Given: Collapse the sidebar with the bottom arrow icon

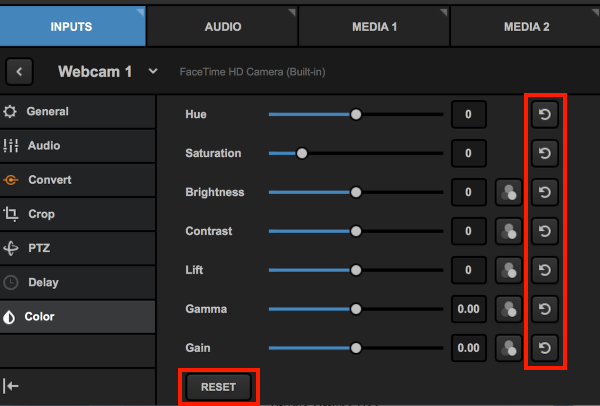Looking at the screenshot, I should [12, 386].
